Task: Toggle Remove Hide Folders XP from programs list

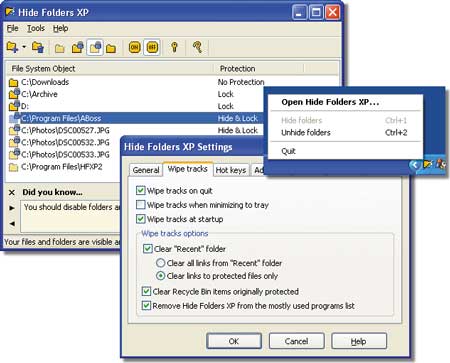Action: pos(146,305)
